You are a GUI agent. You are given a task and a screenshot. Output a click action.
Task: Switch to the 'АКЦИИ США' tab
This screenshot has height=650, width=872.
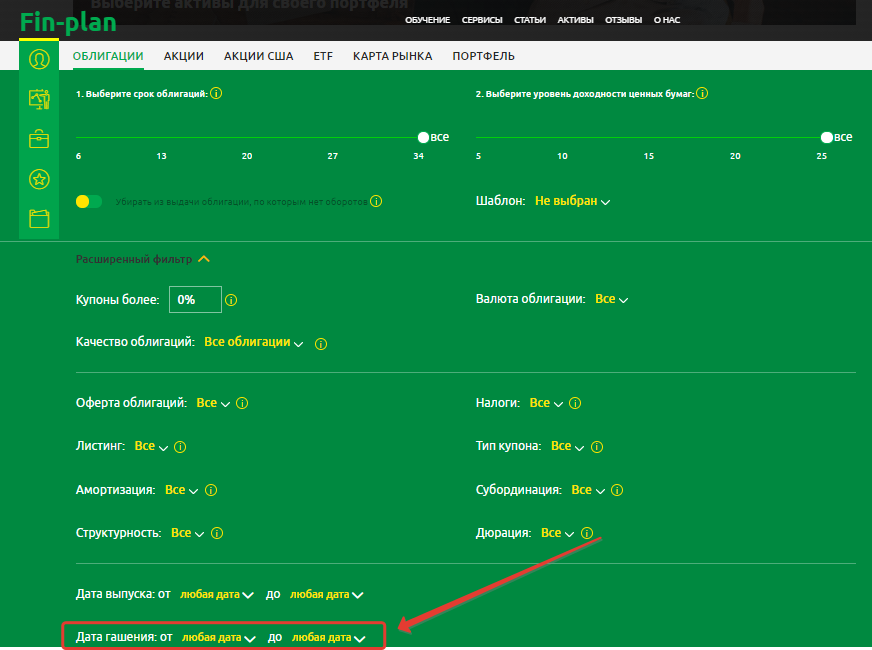(258, 56)
